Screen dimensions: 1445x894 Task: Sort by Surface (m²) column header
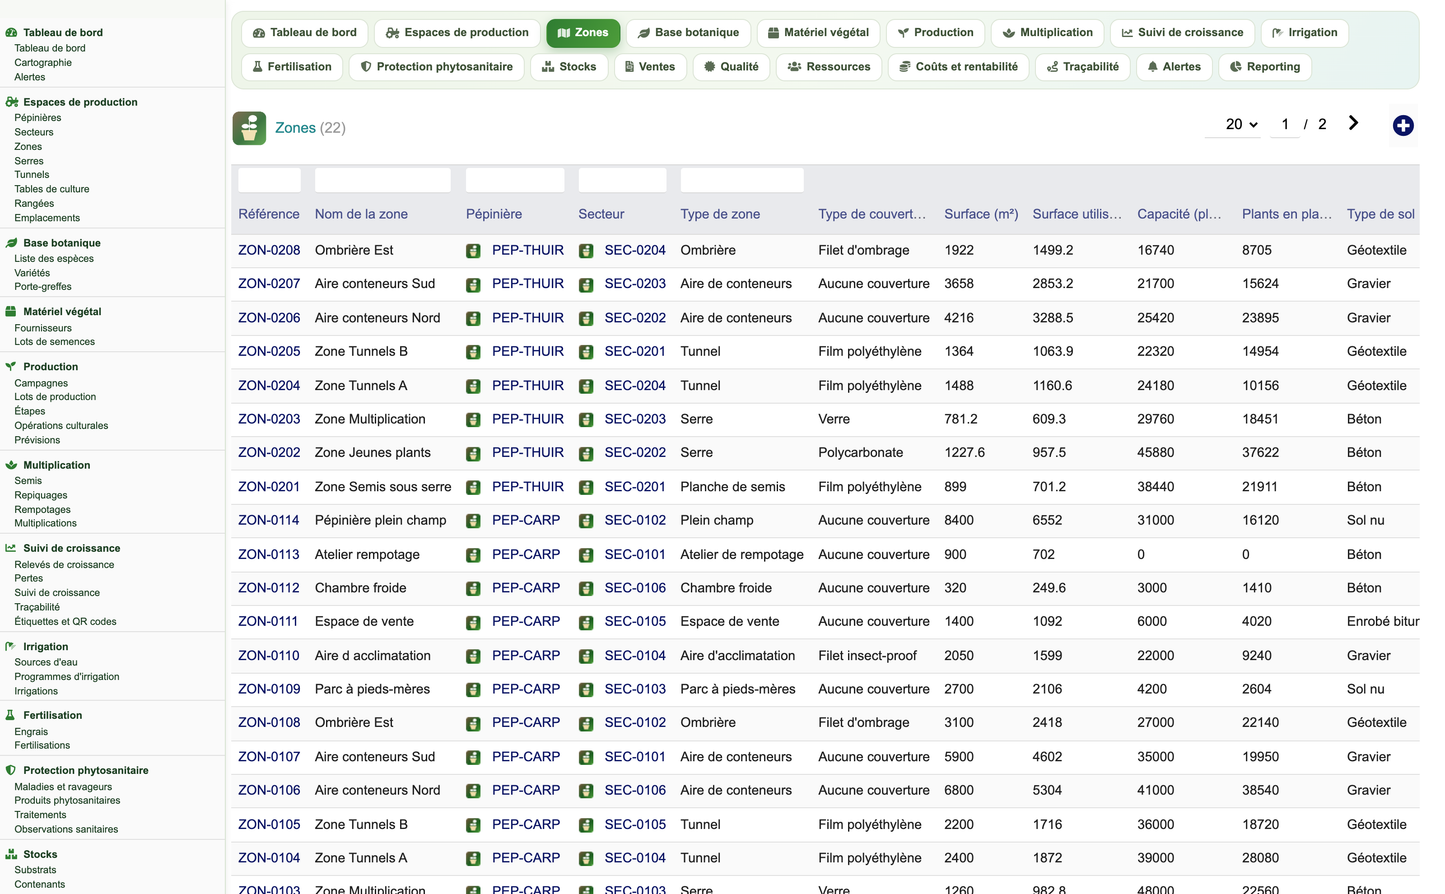click(981, 214)
